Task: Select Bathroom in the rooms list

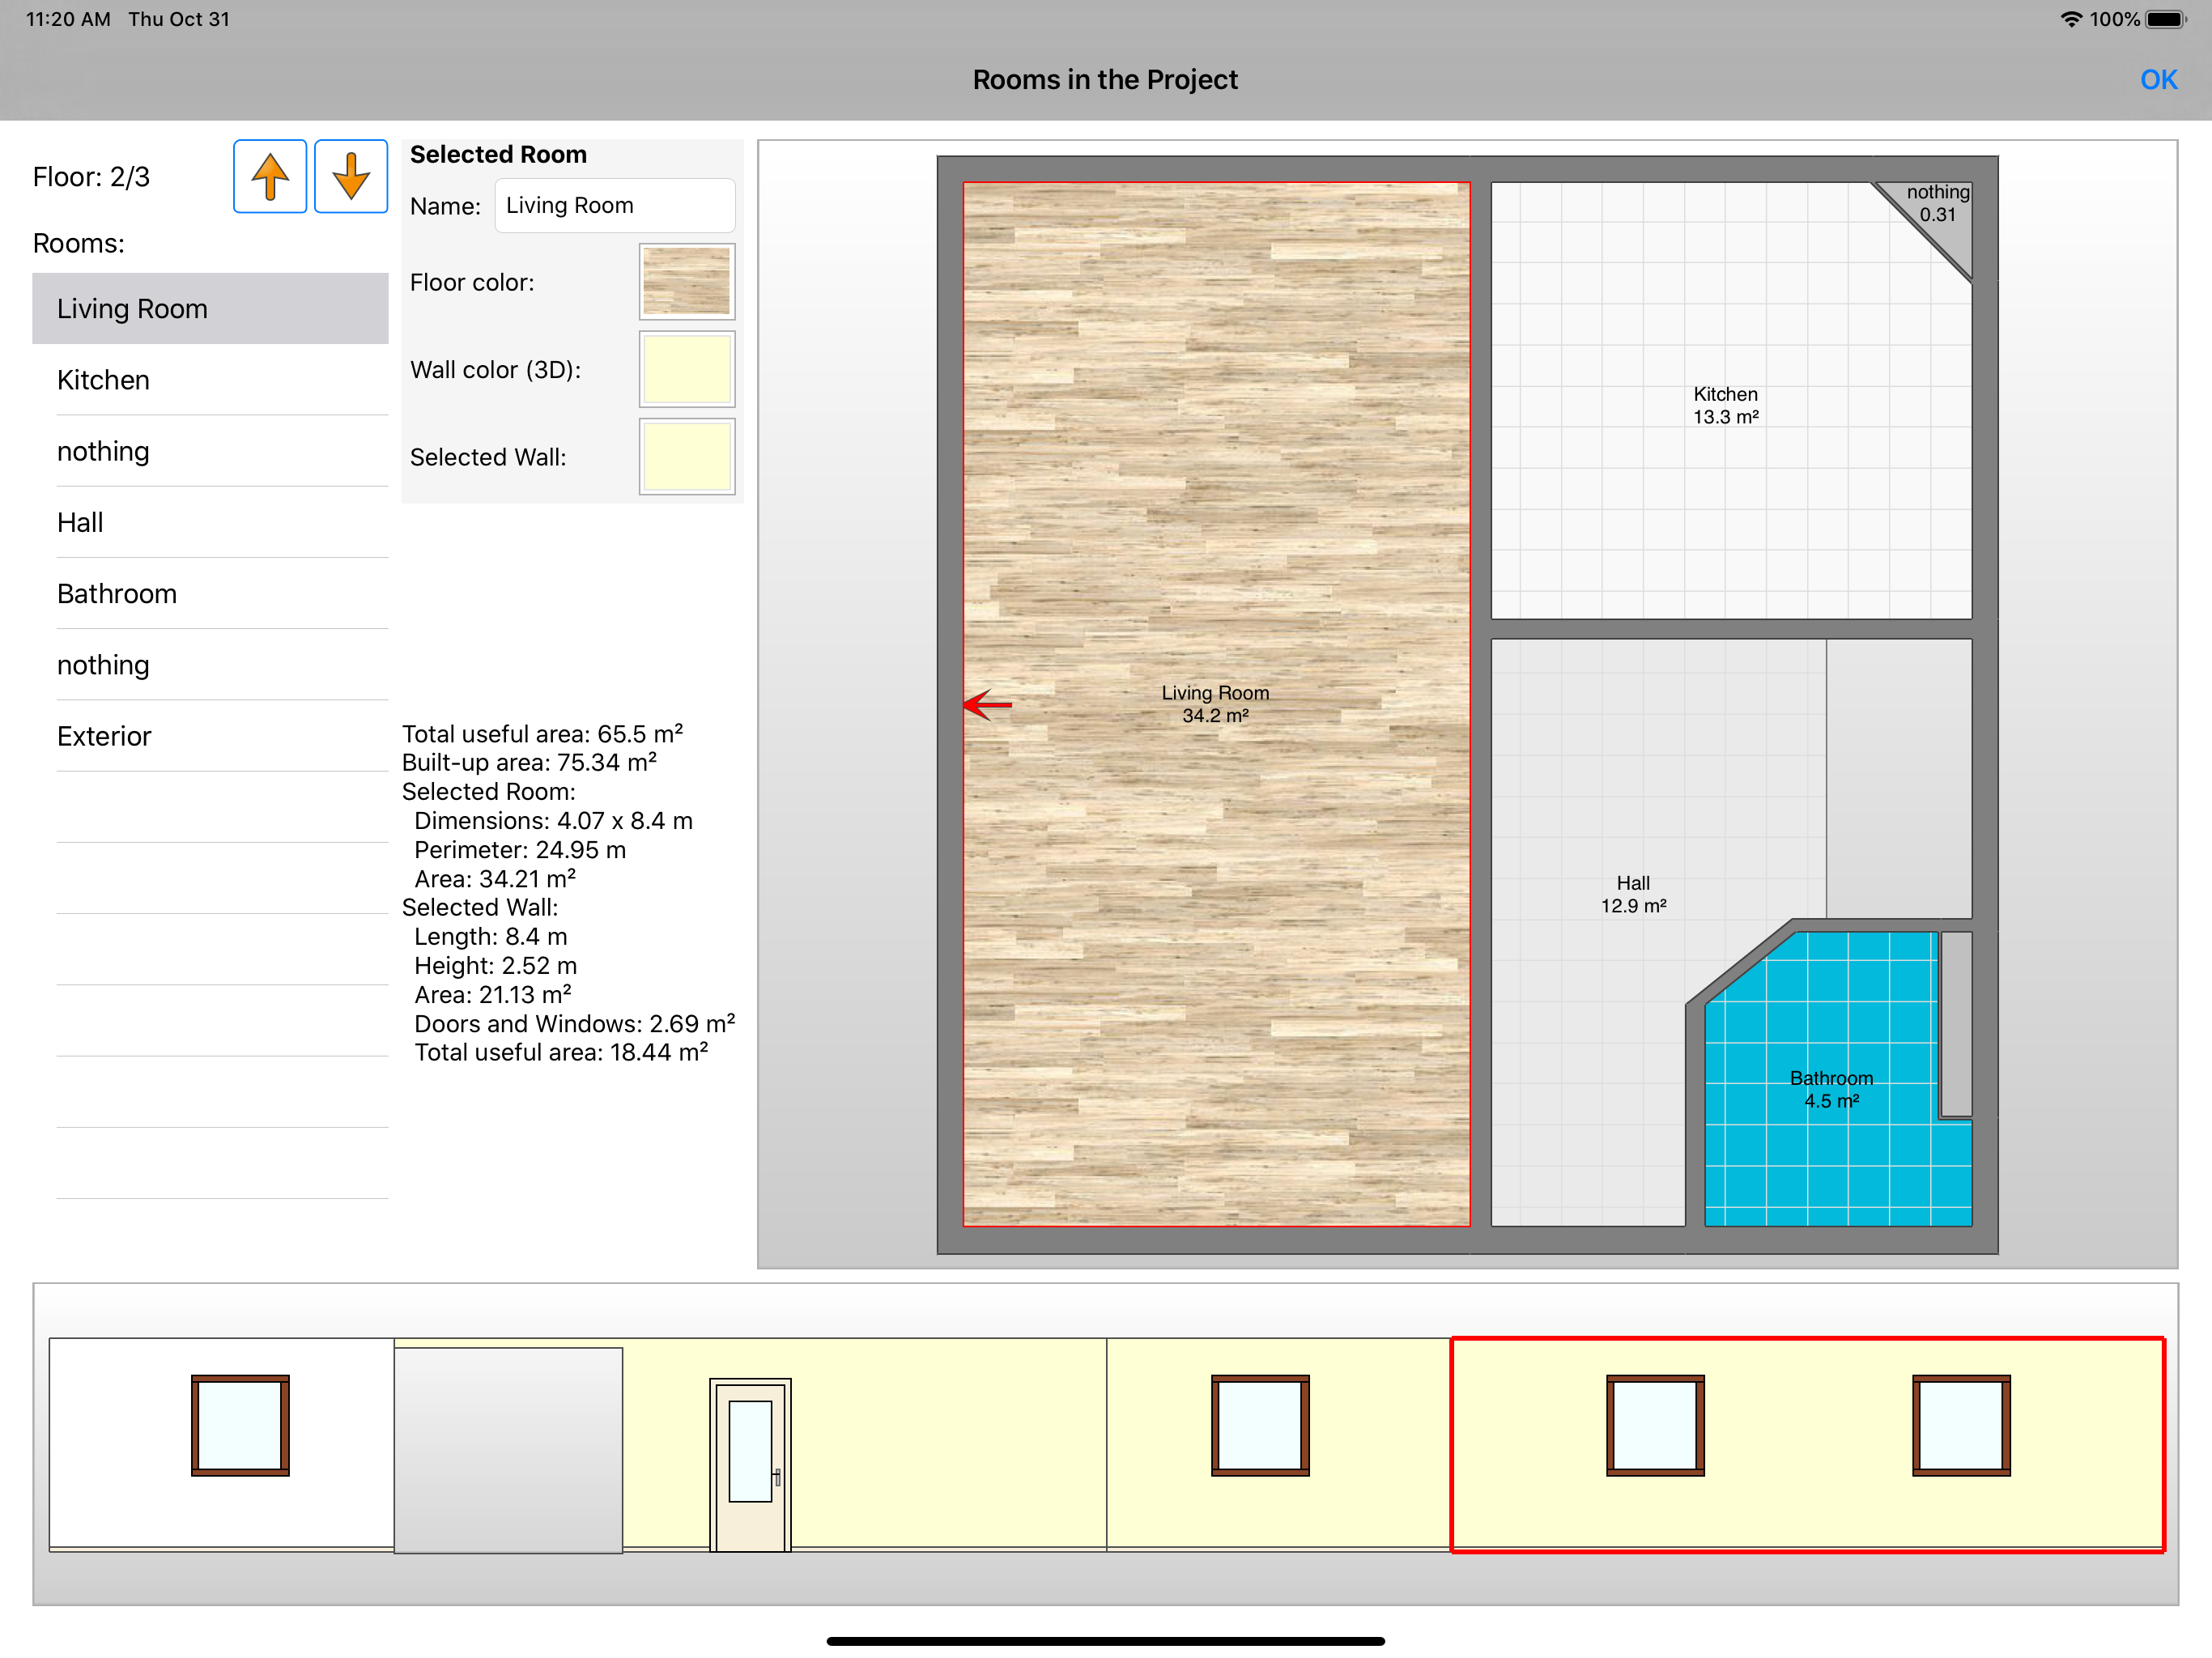Action: tap(210, 594)
